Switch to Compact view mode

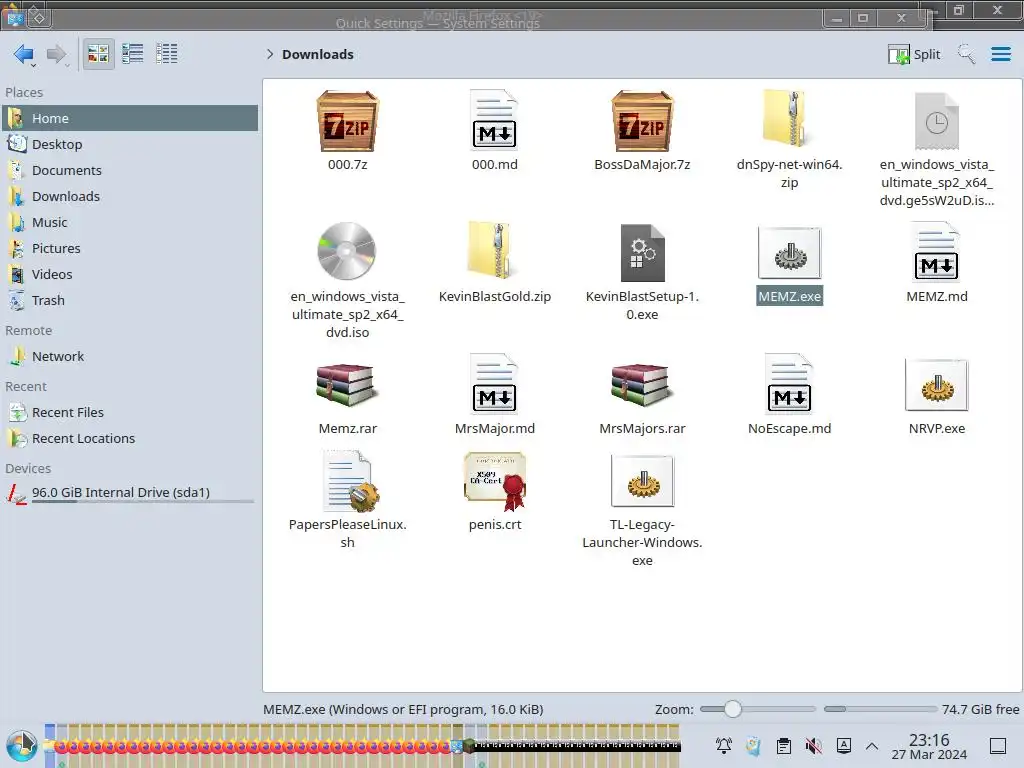point(133,54)
